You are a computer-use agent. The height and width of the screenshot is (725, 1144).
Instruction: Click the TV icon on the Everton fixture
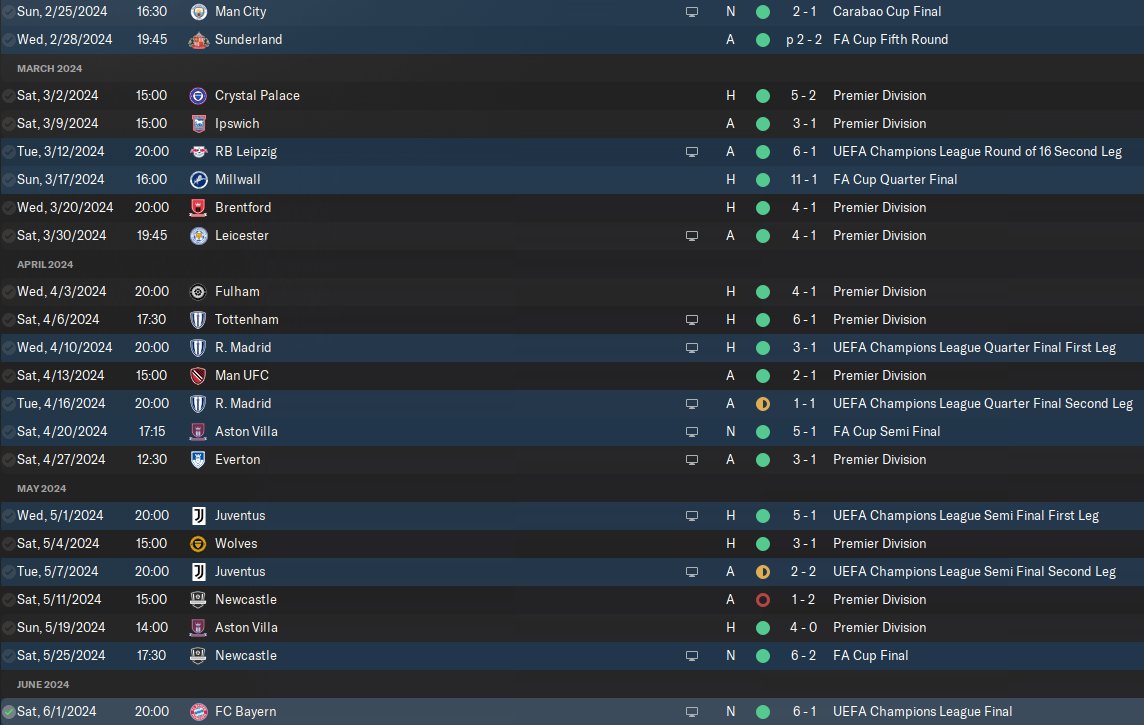[x=692, y=460]
